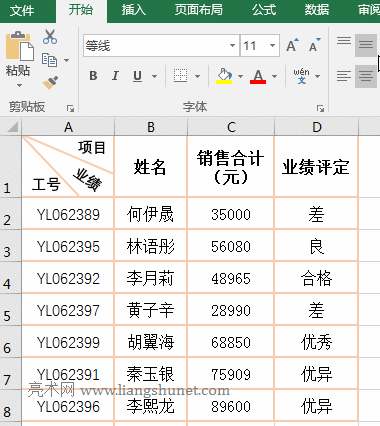Viewport: 380px width, 426px height.
Task: Switch to the 插入 tab
Action: [x=134, y=10]
